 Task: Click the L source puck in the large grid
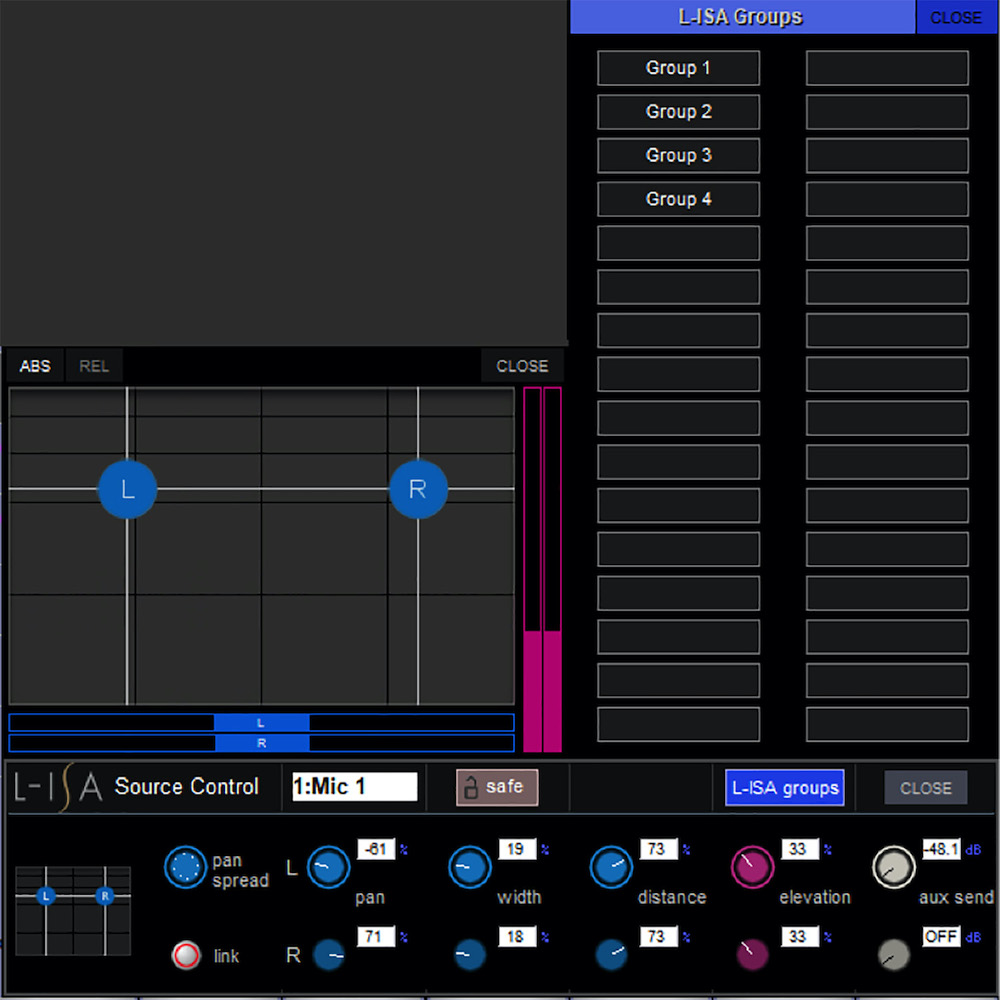click(128, 489)
